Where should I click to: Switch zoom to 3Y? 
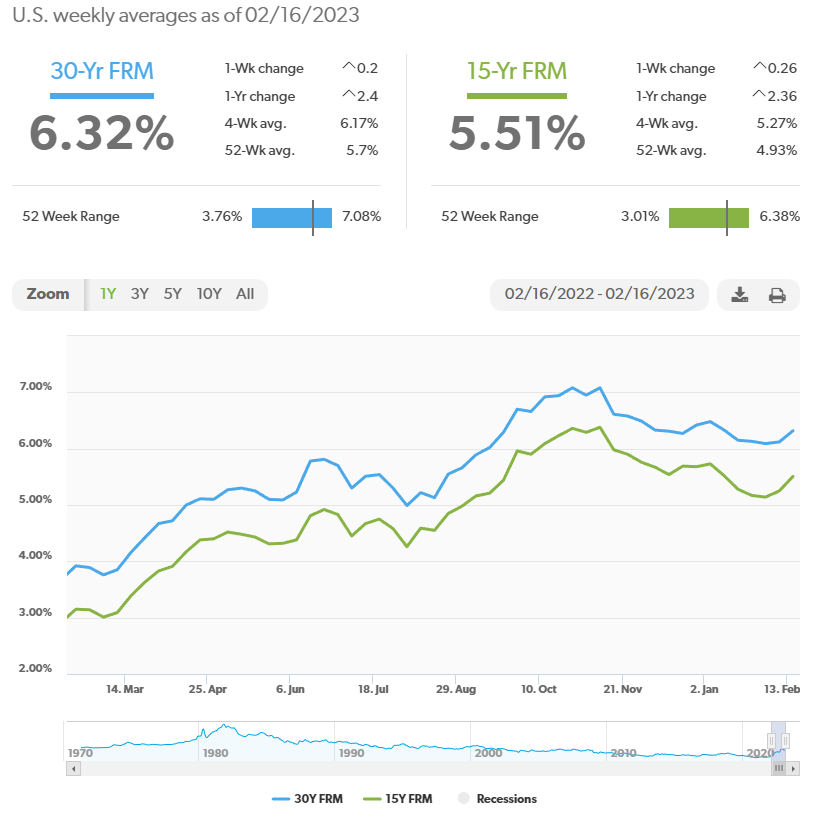(140, 294)
